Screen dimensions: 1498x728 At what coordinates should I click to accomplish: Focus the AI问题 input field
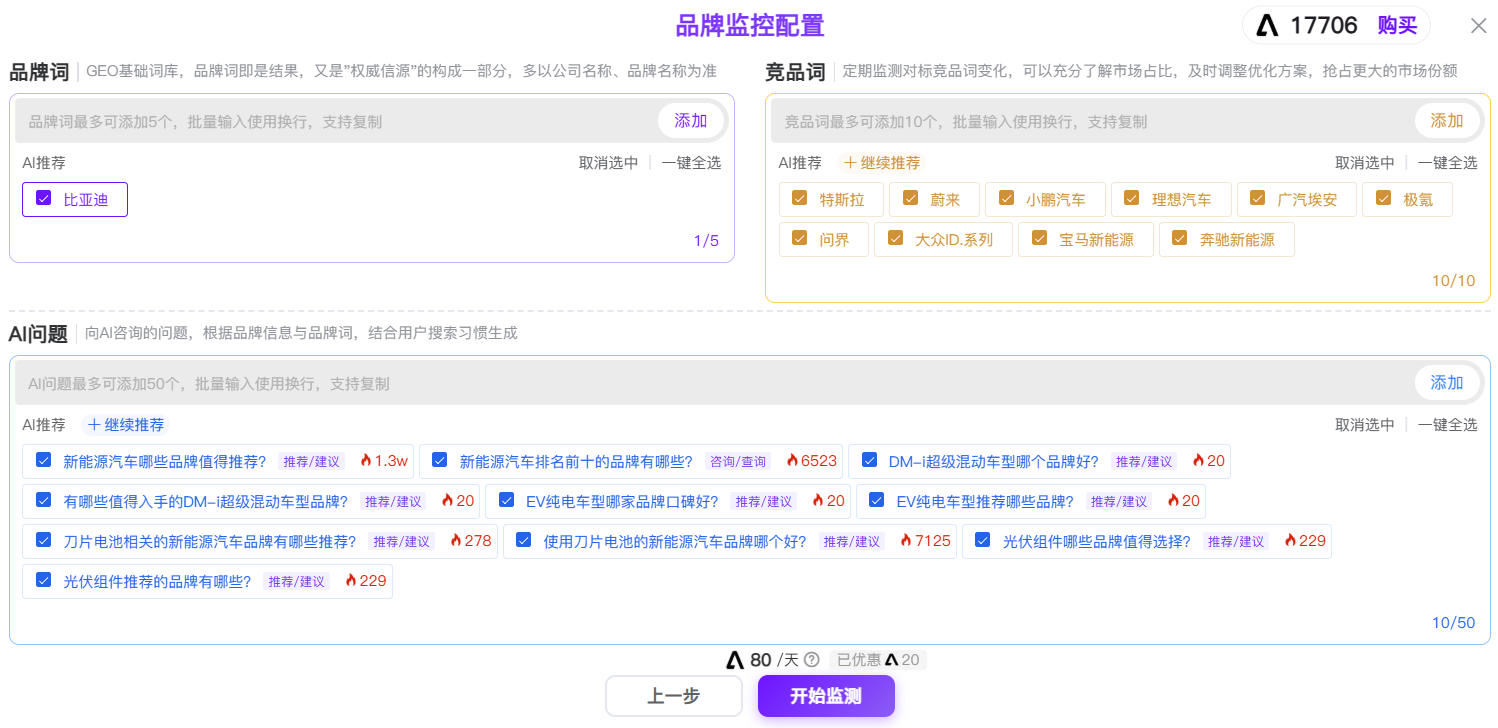click(700, 383)
